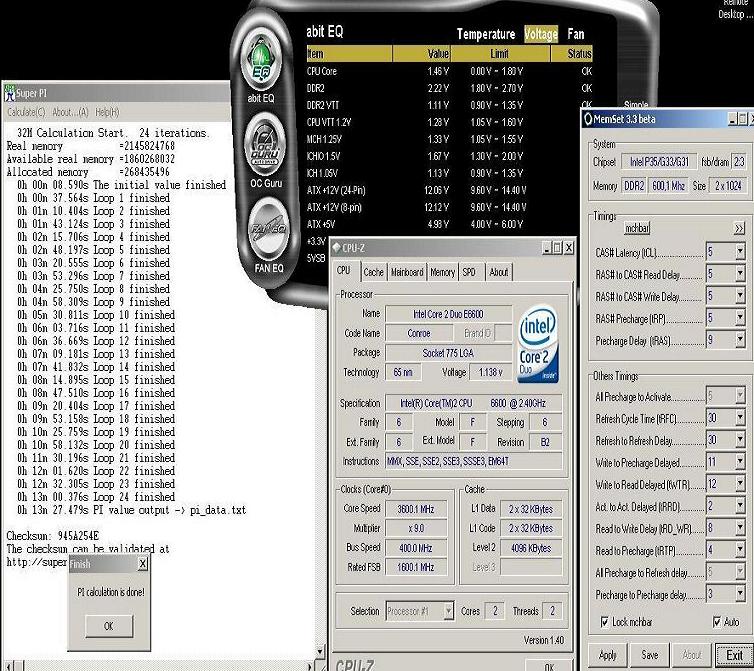Open the RAS# to CAS# Write Delay dropdown
The image size is (754, 671).
point(740,296)
